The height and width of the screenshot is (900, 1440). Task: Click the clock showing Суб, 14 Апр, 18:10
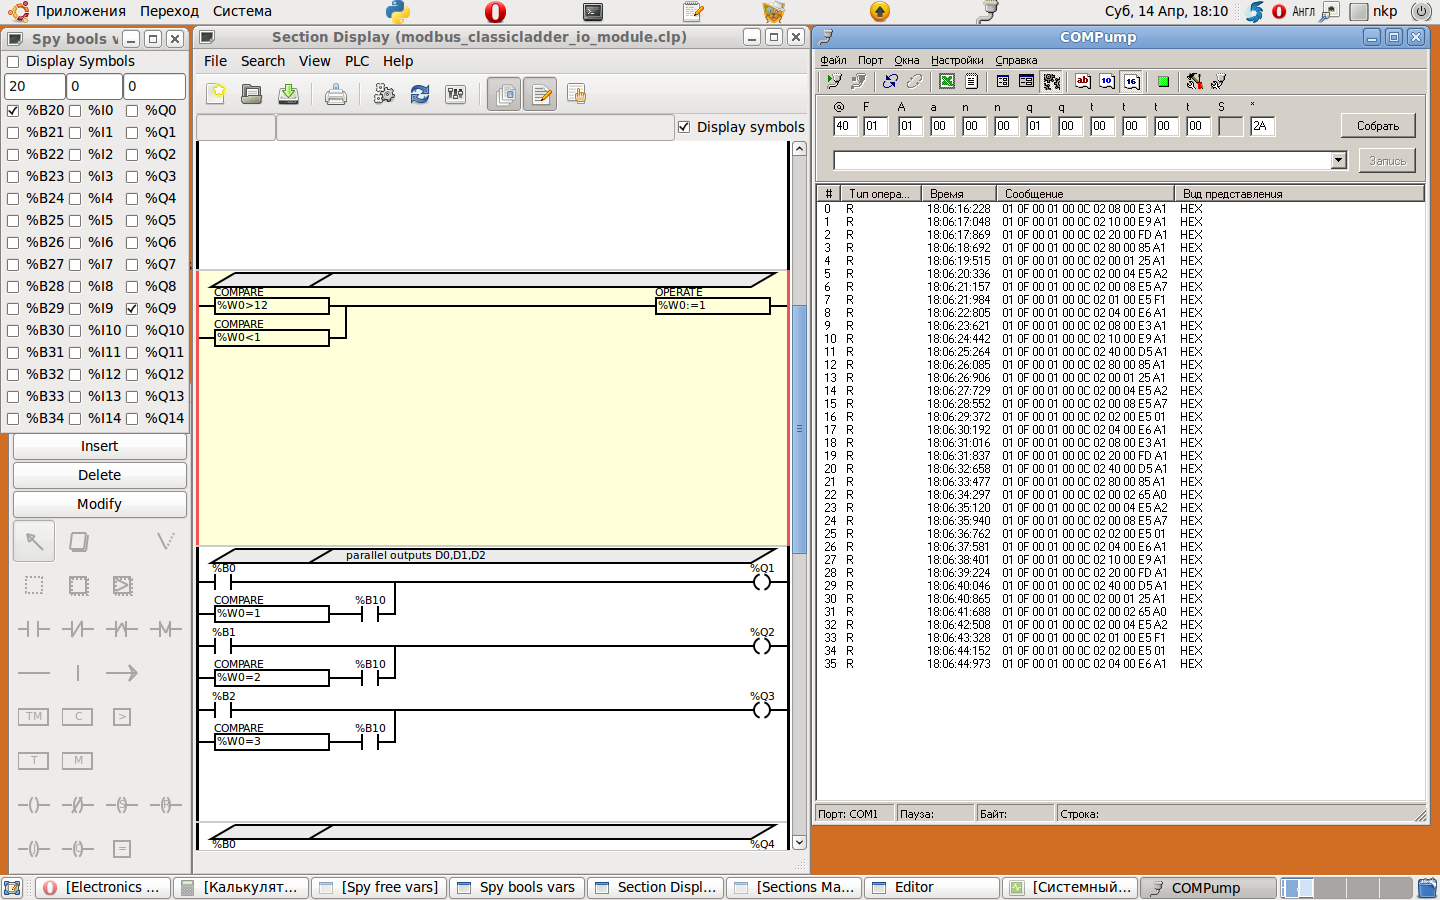coord(1166,11)
